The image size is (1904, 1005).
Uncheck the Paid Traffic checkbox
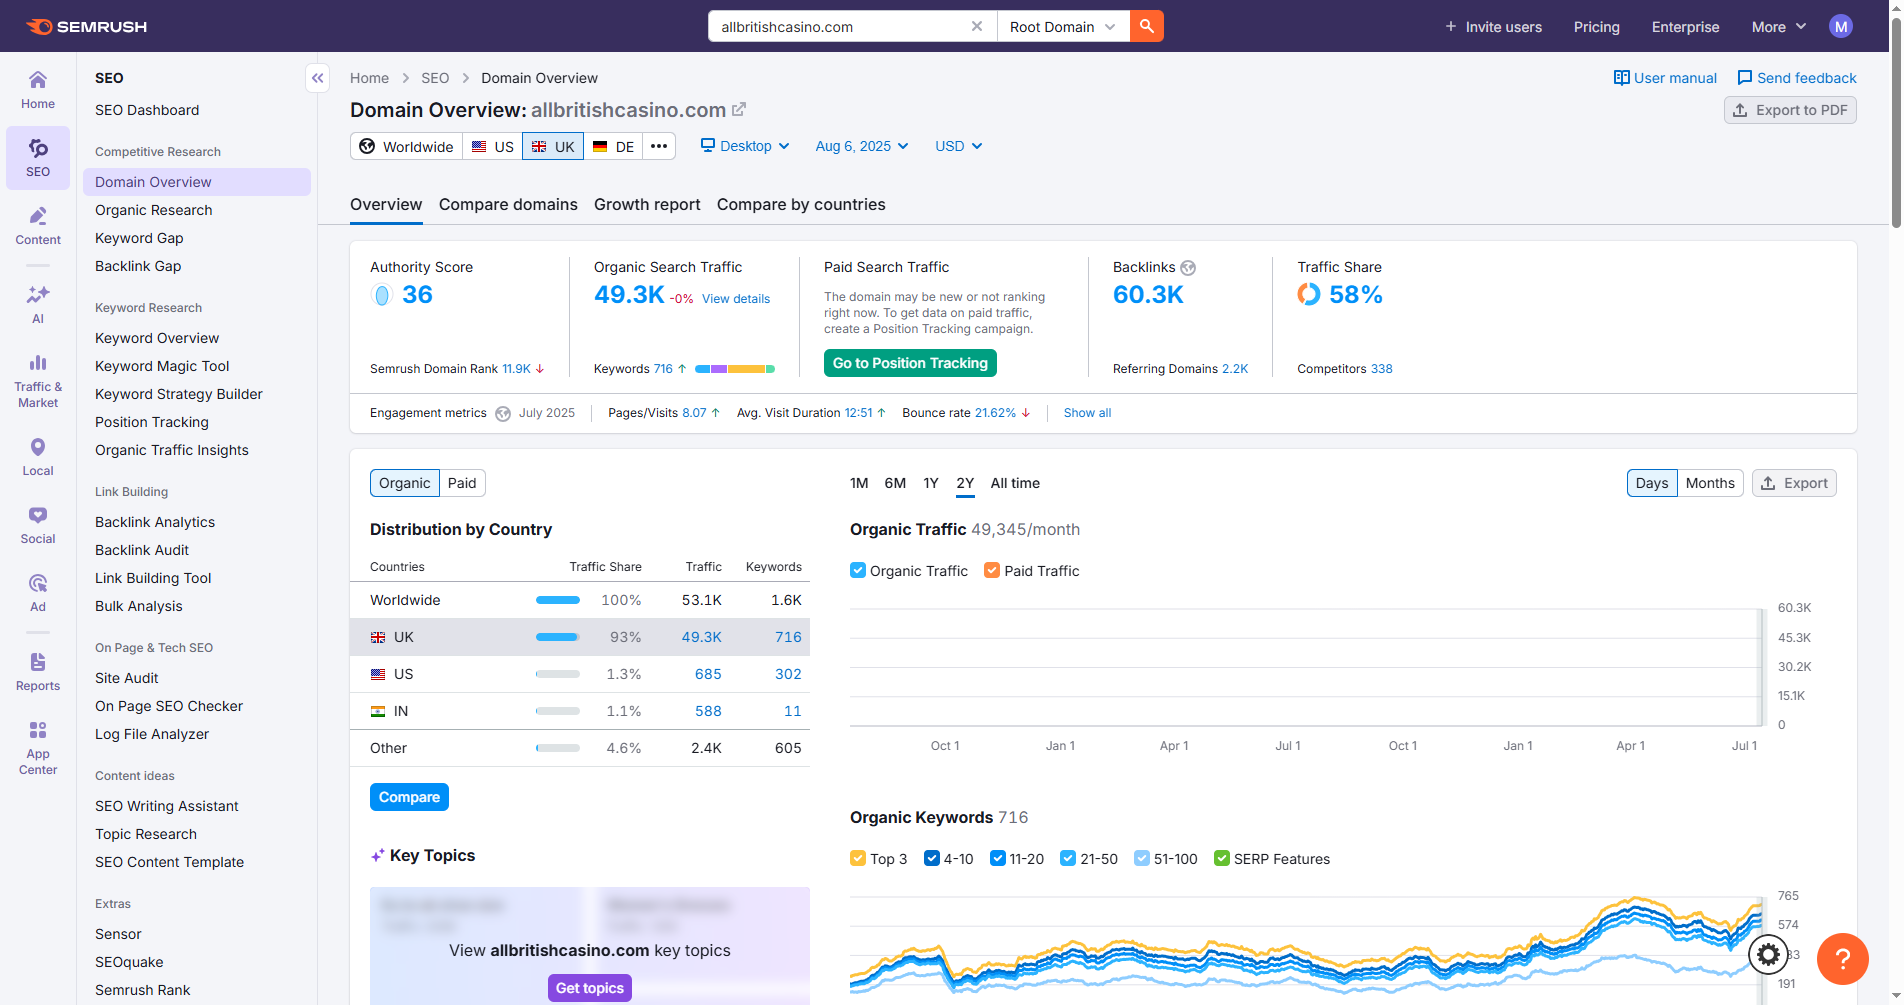pos(992,570)
